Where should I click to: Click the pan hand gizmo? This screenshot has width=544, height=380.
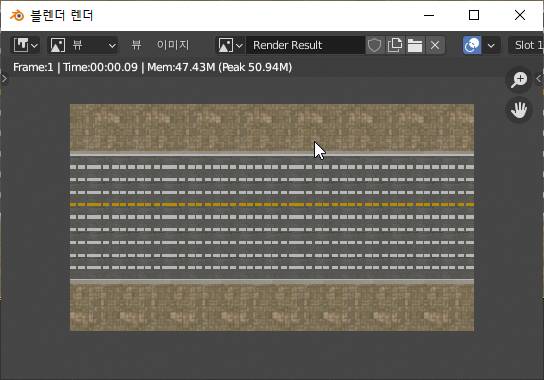click(519, 110)
